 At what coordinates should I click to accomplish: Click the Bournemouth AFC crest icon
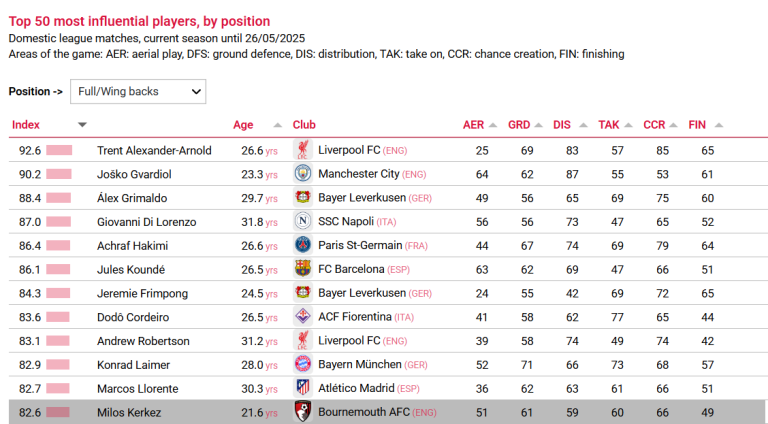click(303, 412)
